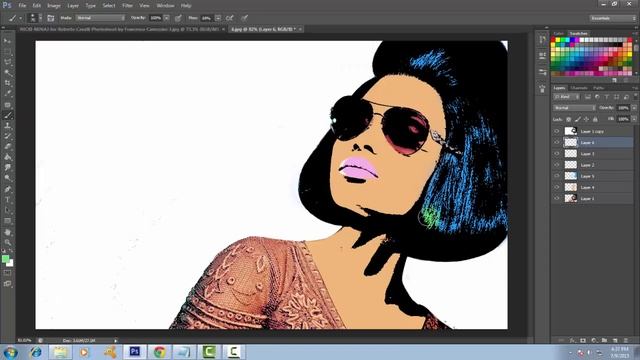Image resolution: width=640 pixels, height=360 pixels.
Task: Open the Brush panel from the options bar
Action: [x=51, y=18]
